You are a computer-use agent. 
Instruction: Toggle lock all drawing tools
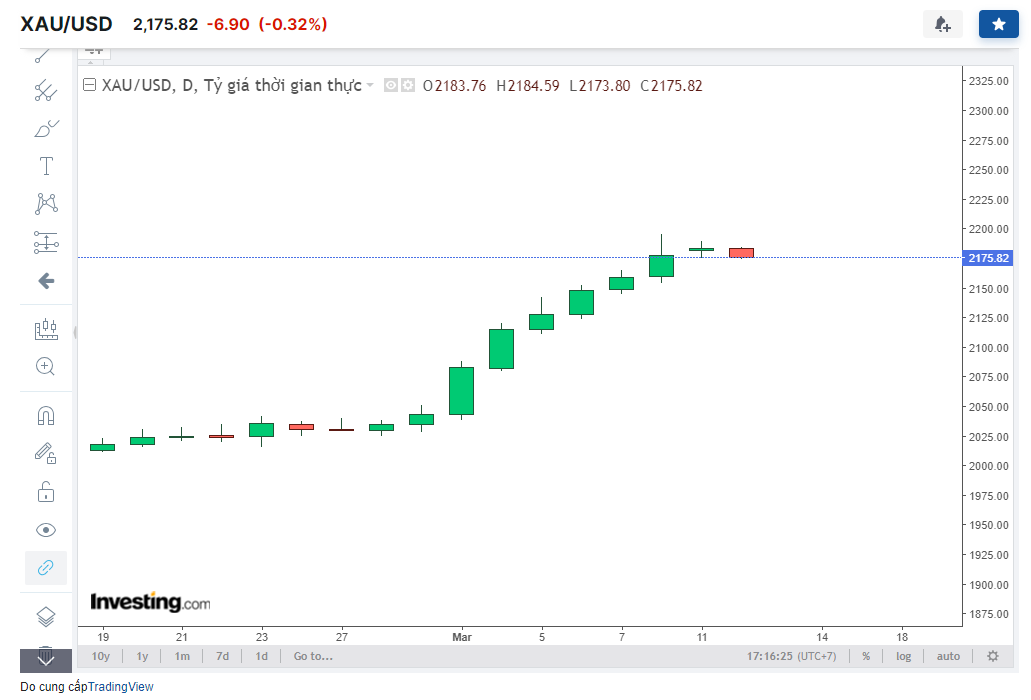[46, 491]
